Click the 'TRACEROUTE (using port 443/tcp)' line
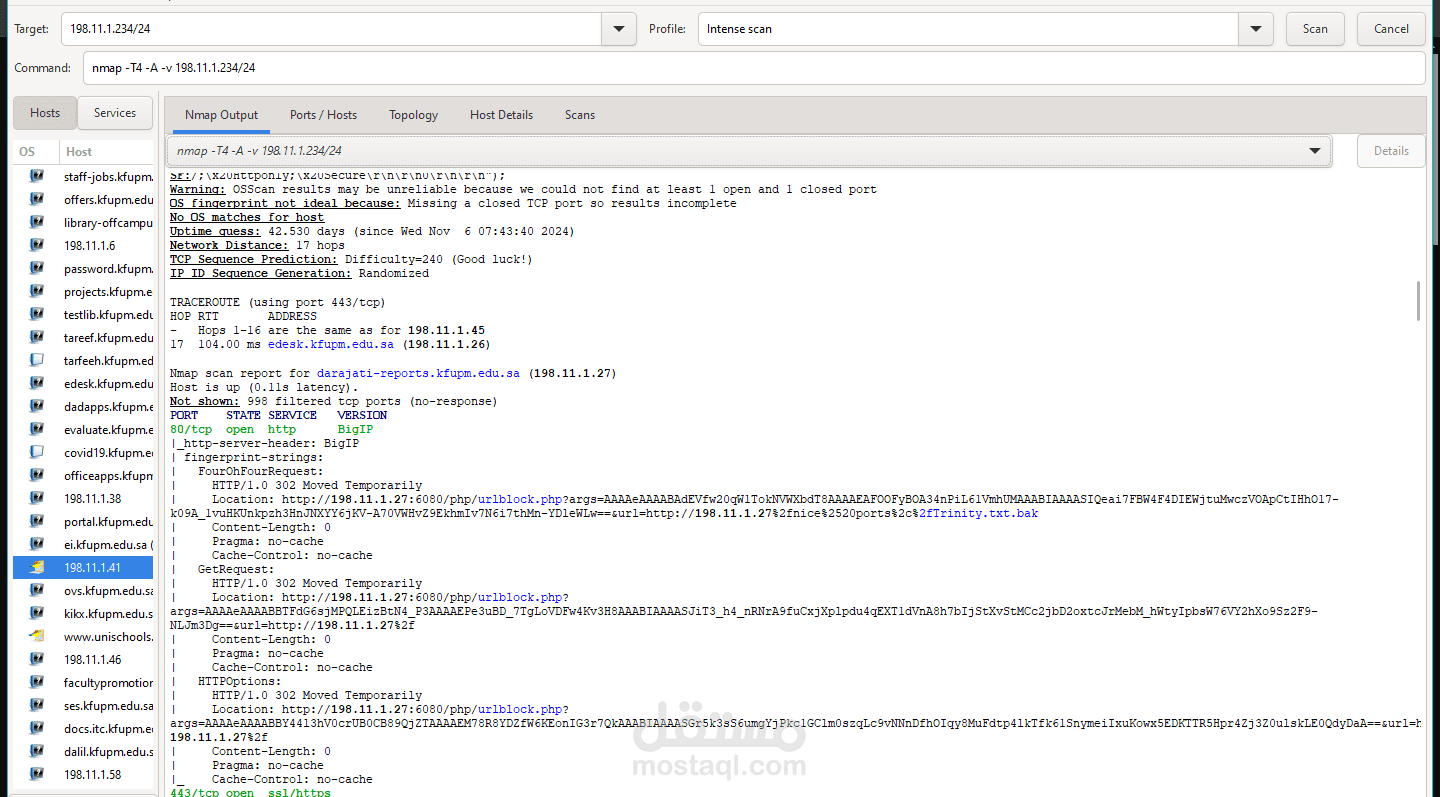 pyautogui.click(x=277, y=302)
